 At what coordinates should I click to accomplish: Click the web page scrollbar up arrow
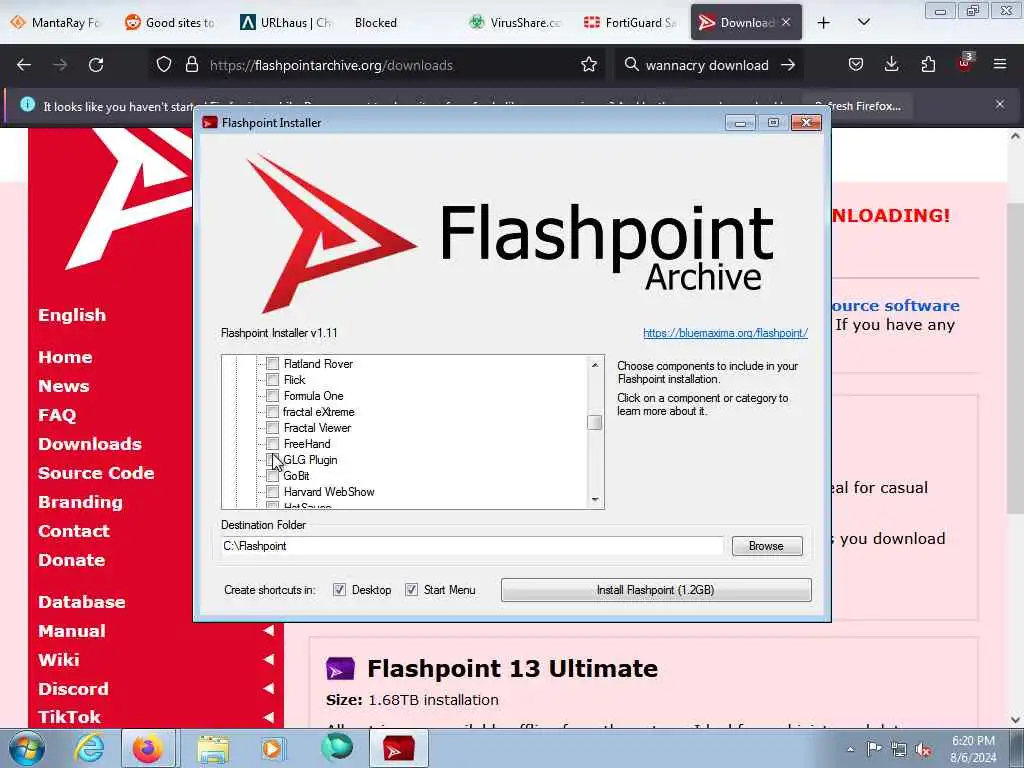click(1015, 136)
